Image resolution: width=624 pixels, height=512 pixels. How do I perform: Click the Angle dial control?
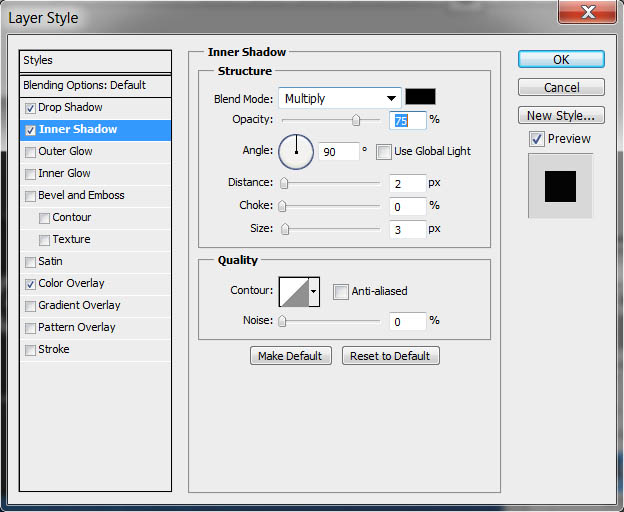(296, 152)
